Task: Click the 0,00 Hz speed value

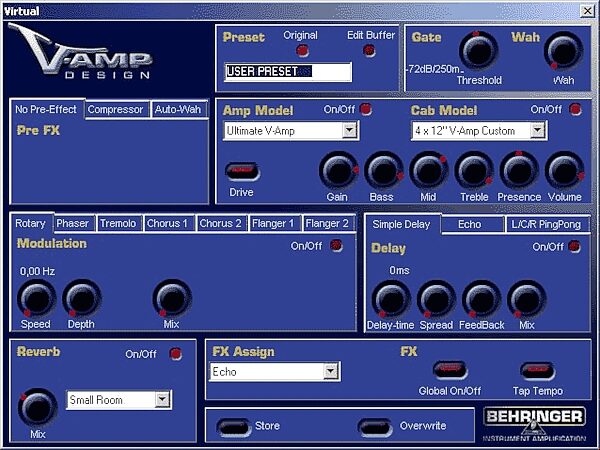Action: point(37,271)
